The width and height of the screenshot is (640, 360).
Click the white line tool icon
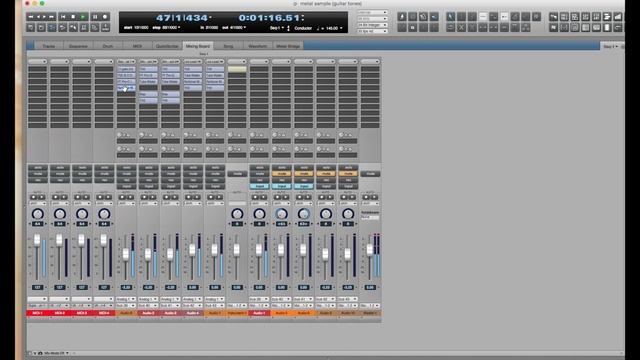tap(483, 17)
